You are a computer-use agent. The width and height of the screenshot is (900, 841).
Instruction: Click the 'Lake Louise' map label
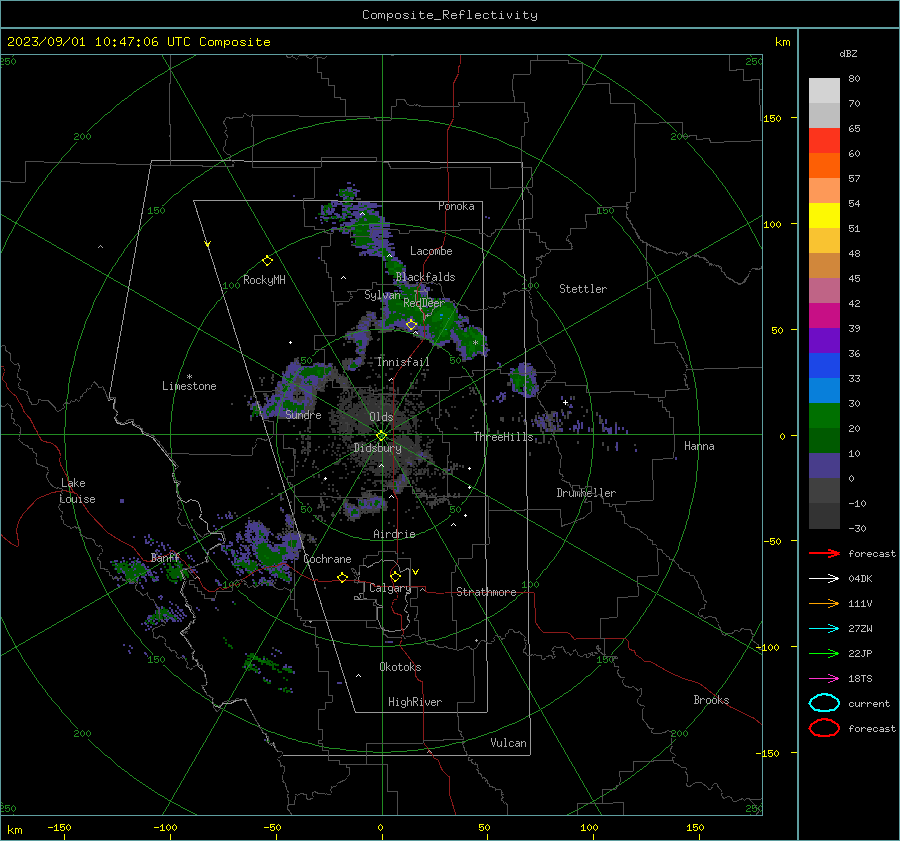coord(77,491)
